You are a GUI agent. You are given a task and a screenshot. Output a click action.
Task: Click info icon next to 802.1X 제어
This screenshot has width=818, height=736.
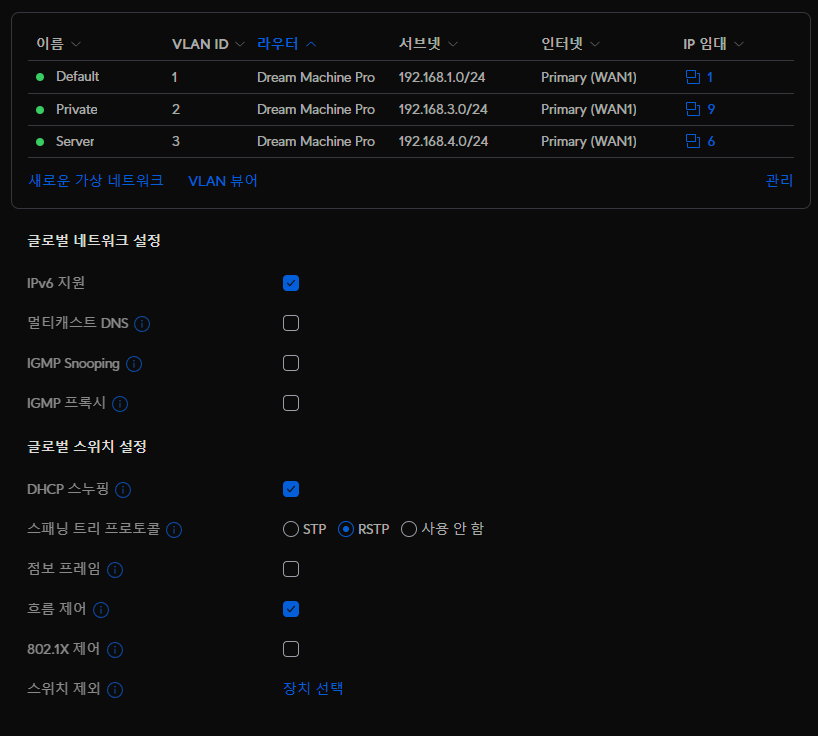[115, 650]
